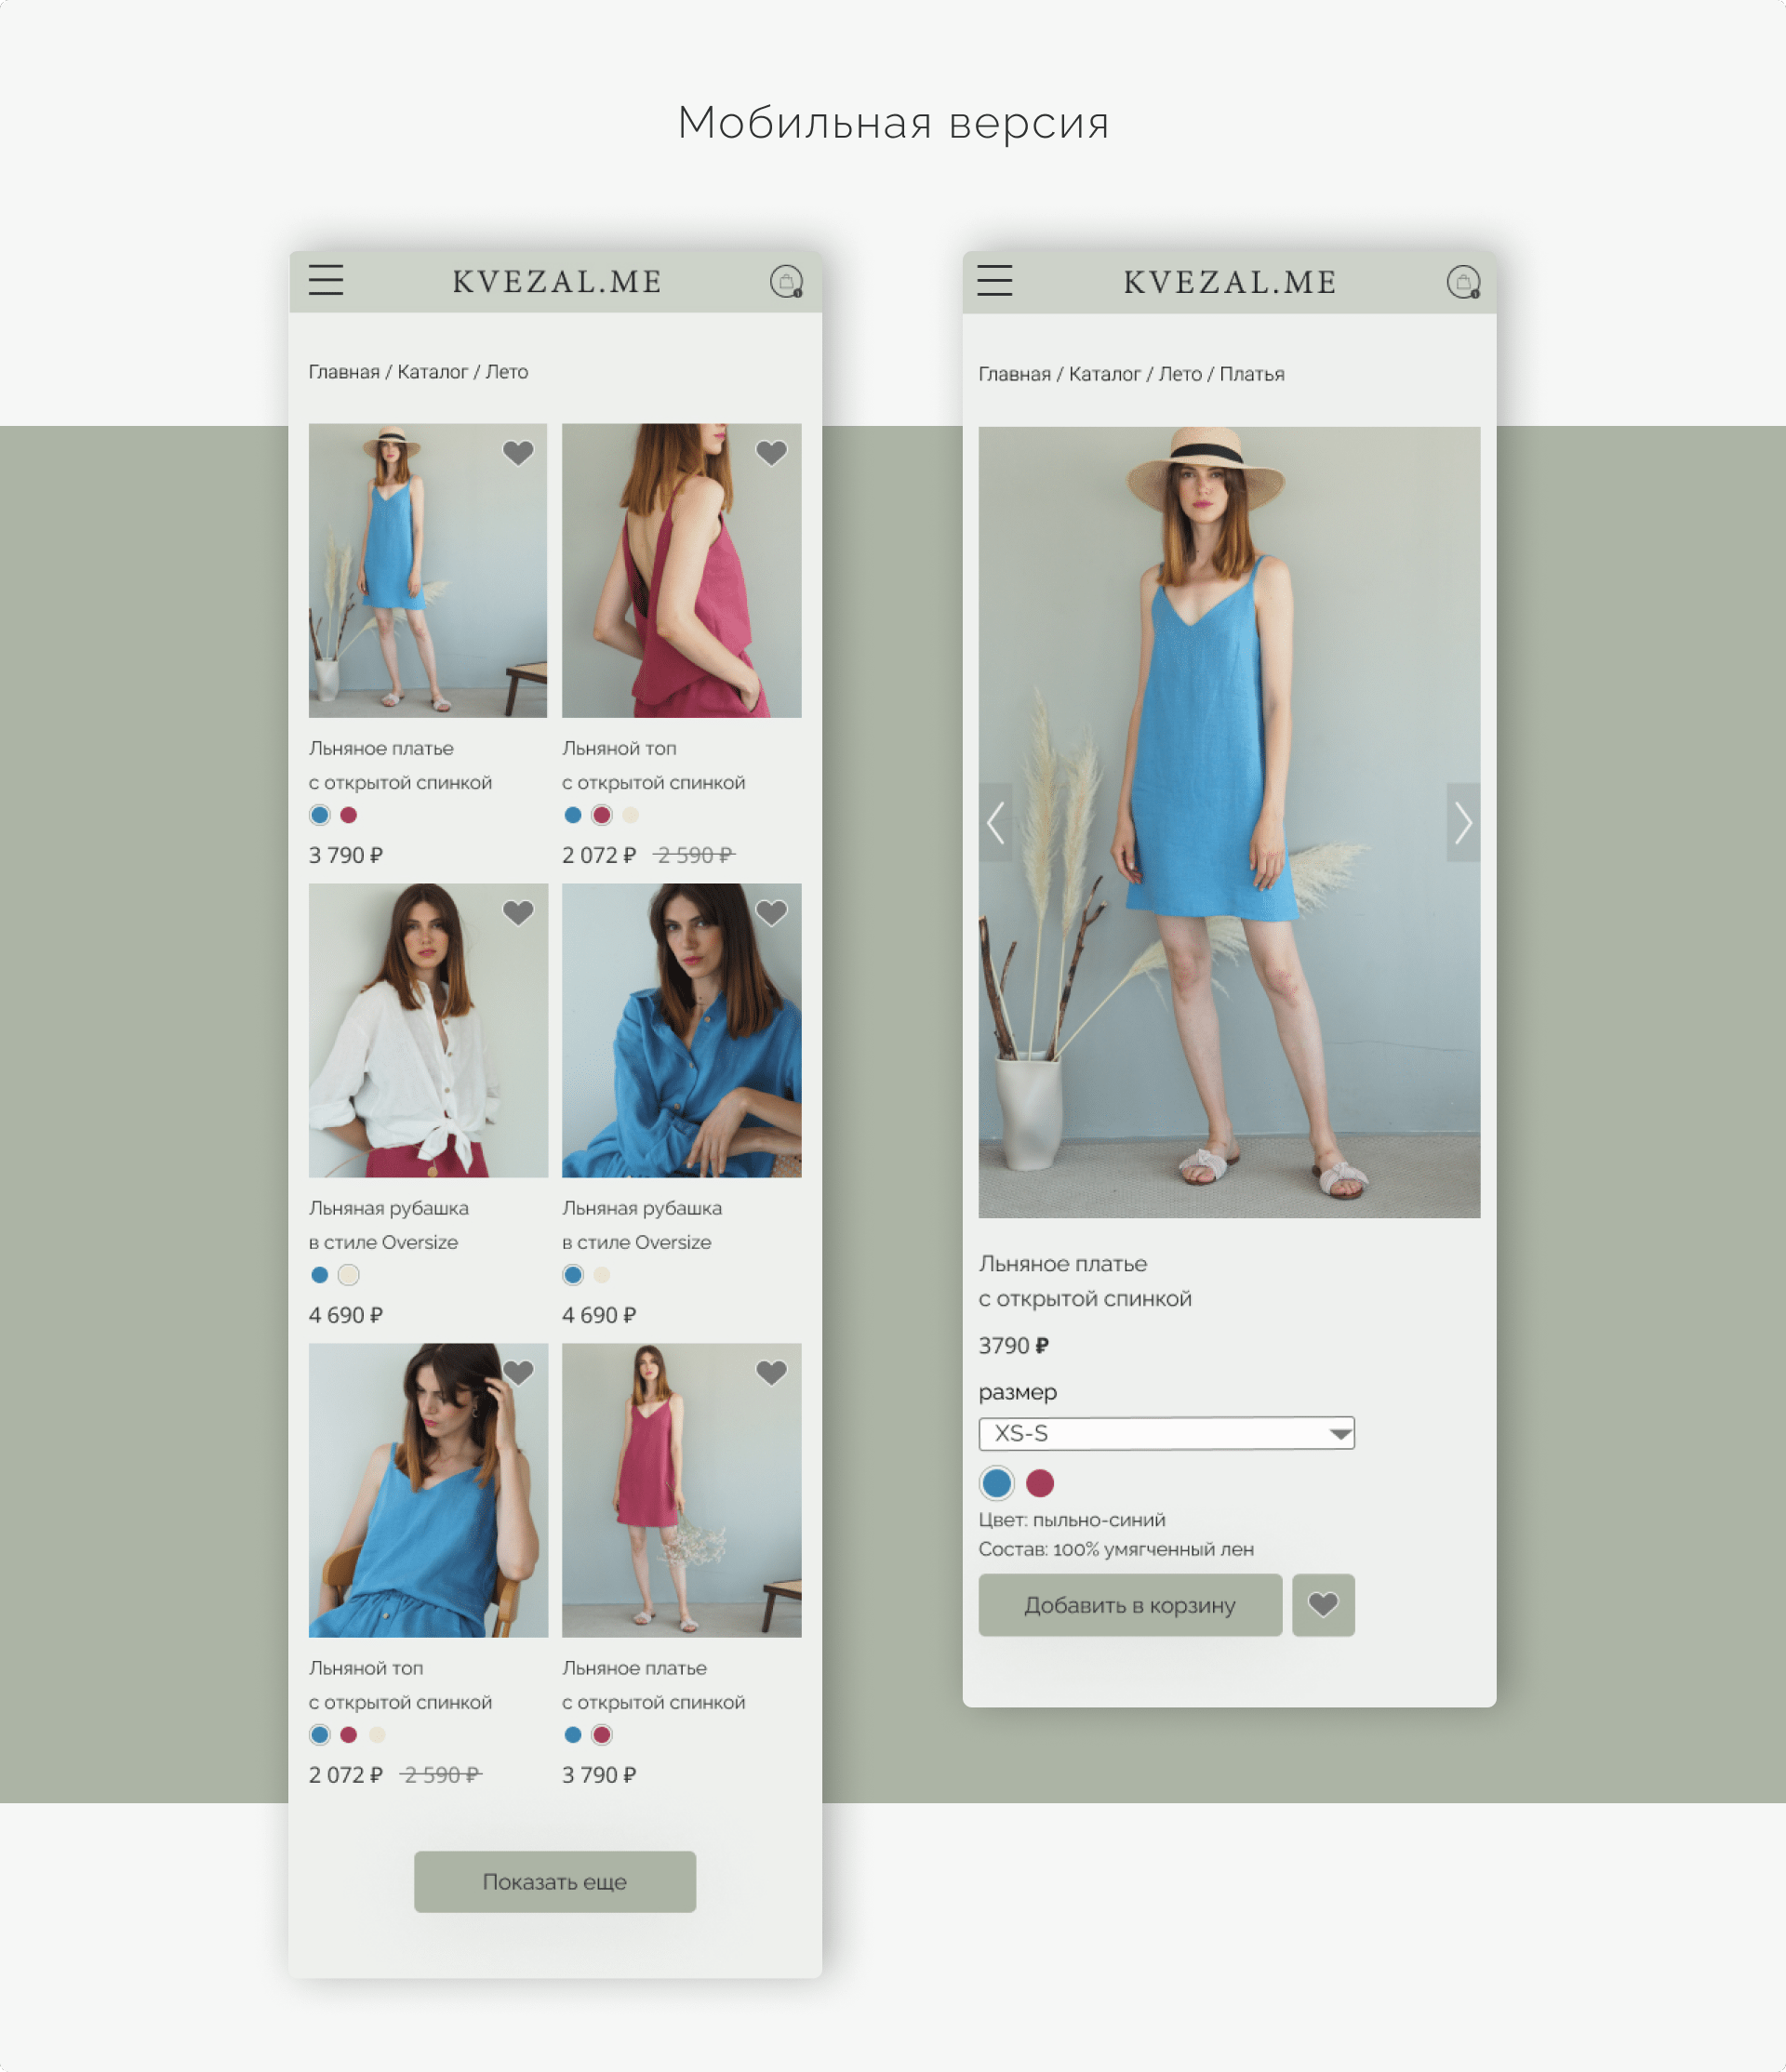Select crimson color on product page
The image size is (1786, 2072).
point(1040,1483)
